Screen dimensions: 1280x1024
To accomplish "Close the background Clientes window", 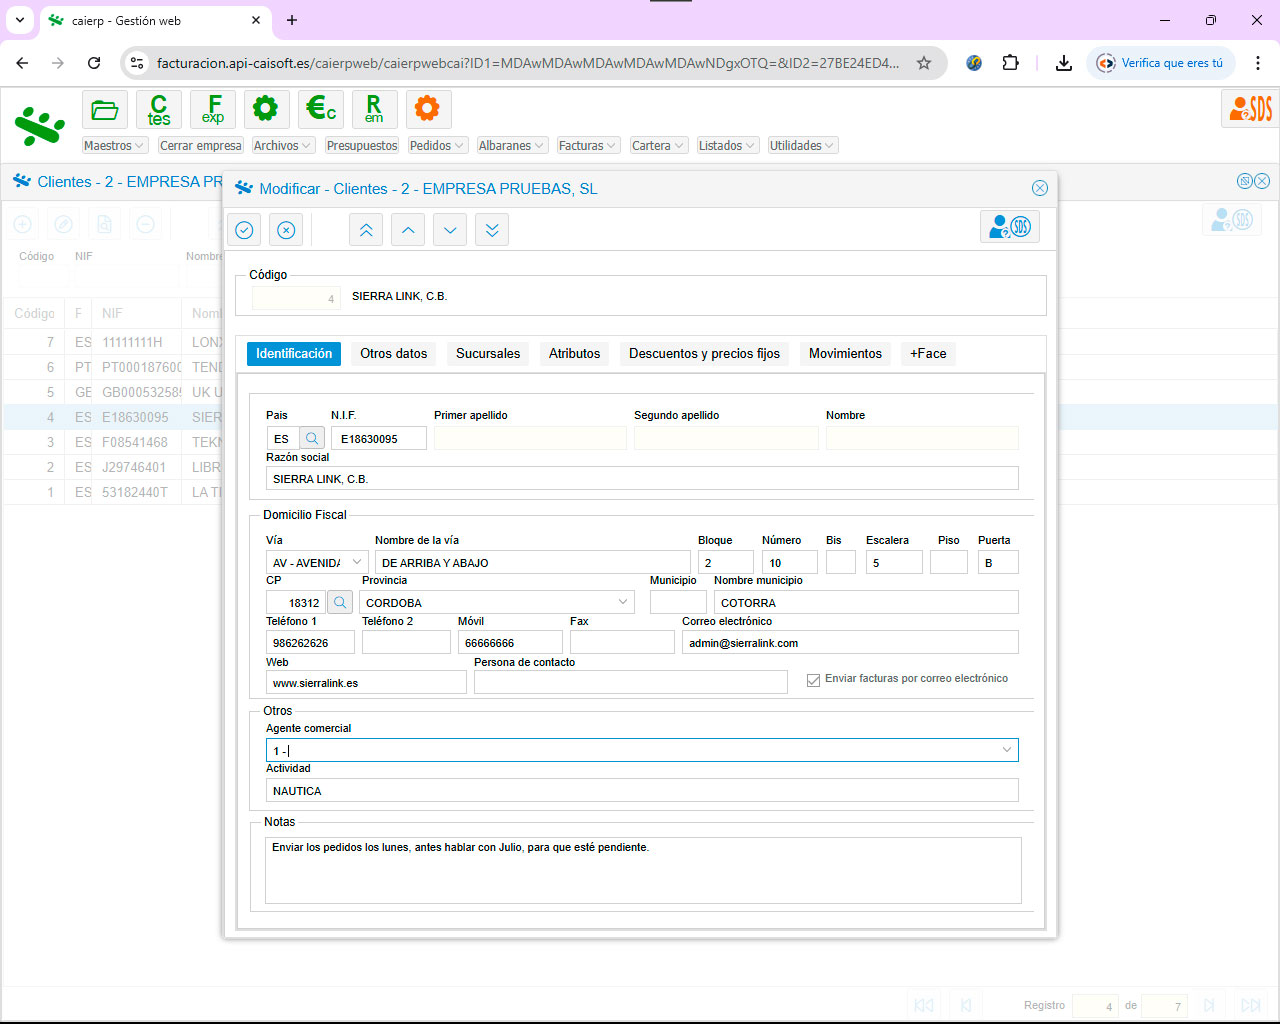I will pos(1262,181).
